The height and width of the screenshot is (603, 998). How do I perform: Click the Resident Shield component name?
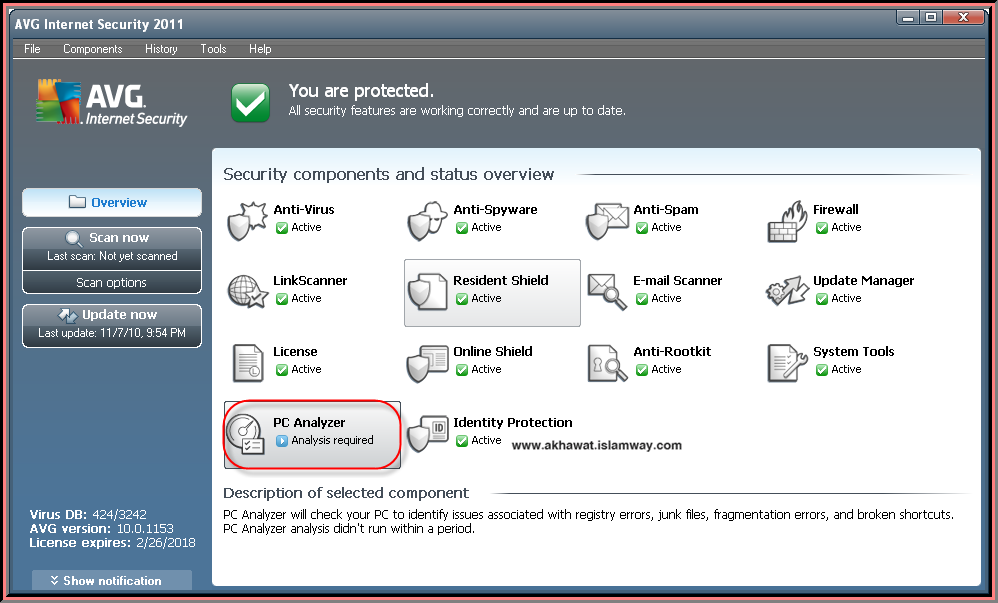(501, 280)
